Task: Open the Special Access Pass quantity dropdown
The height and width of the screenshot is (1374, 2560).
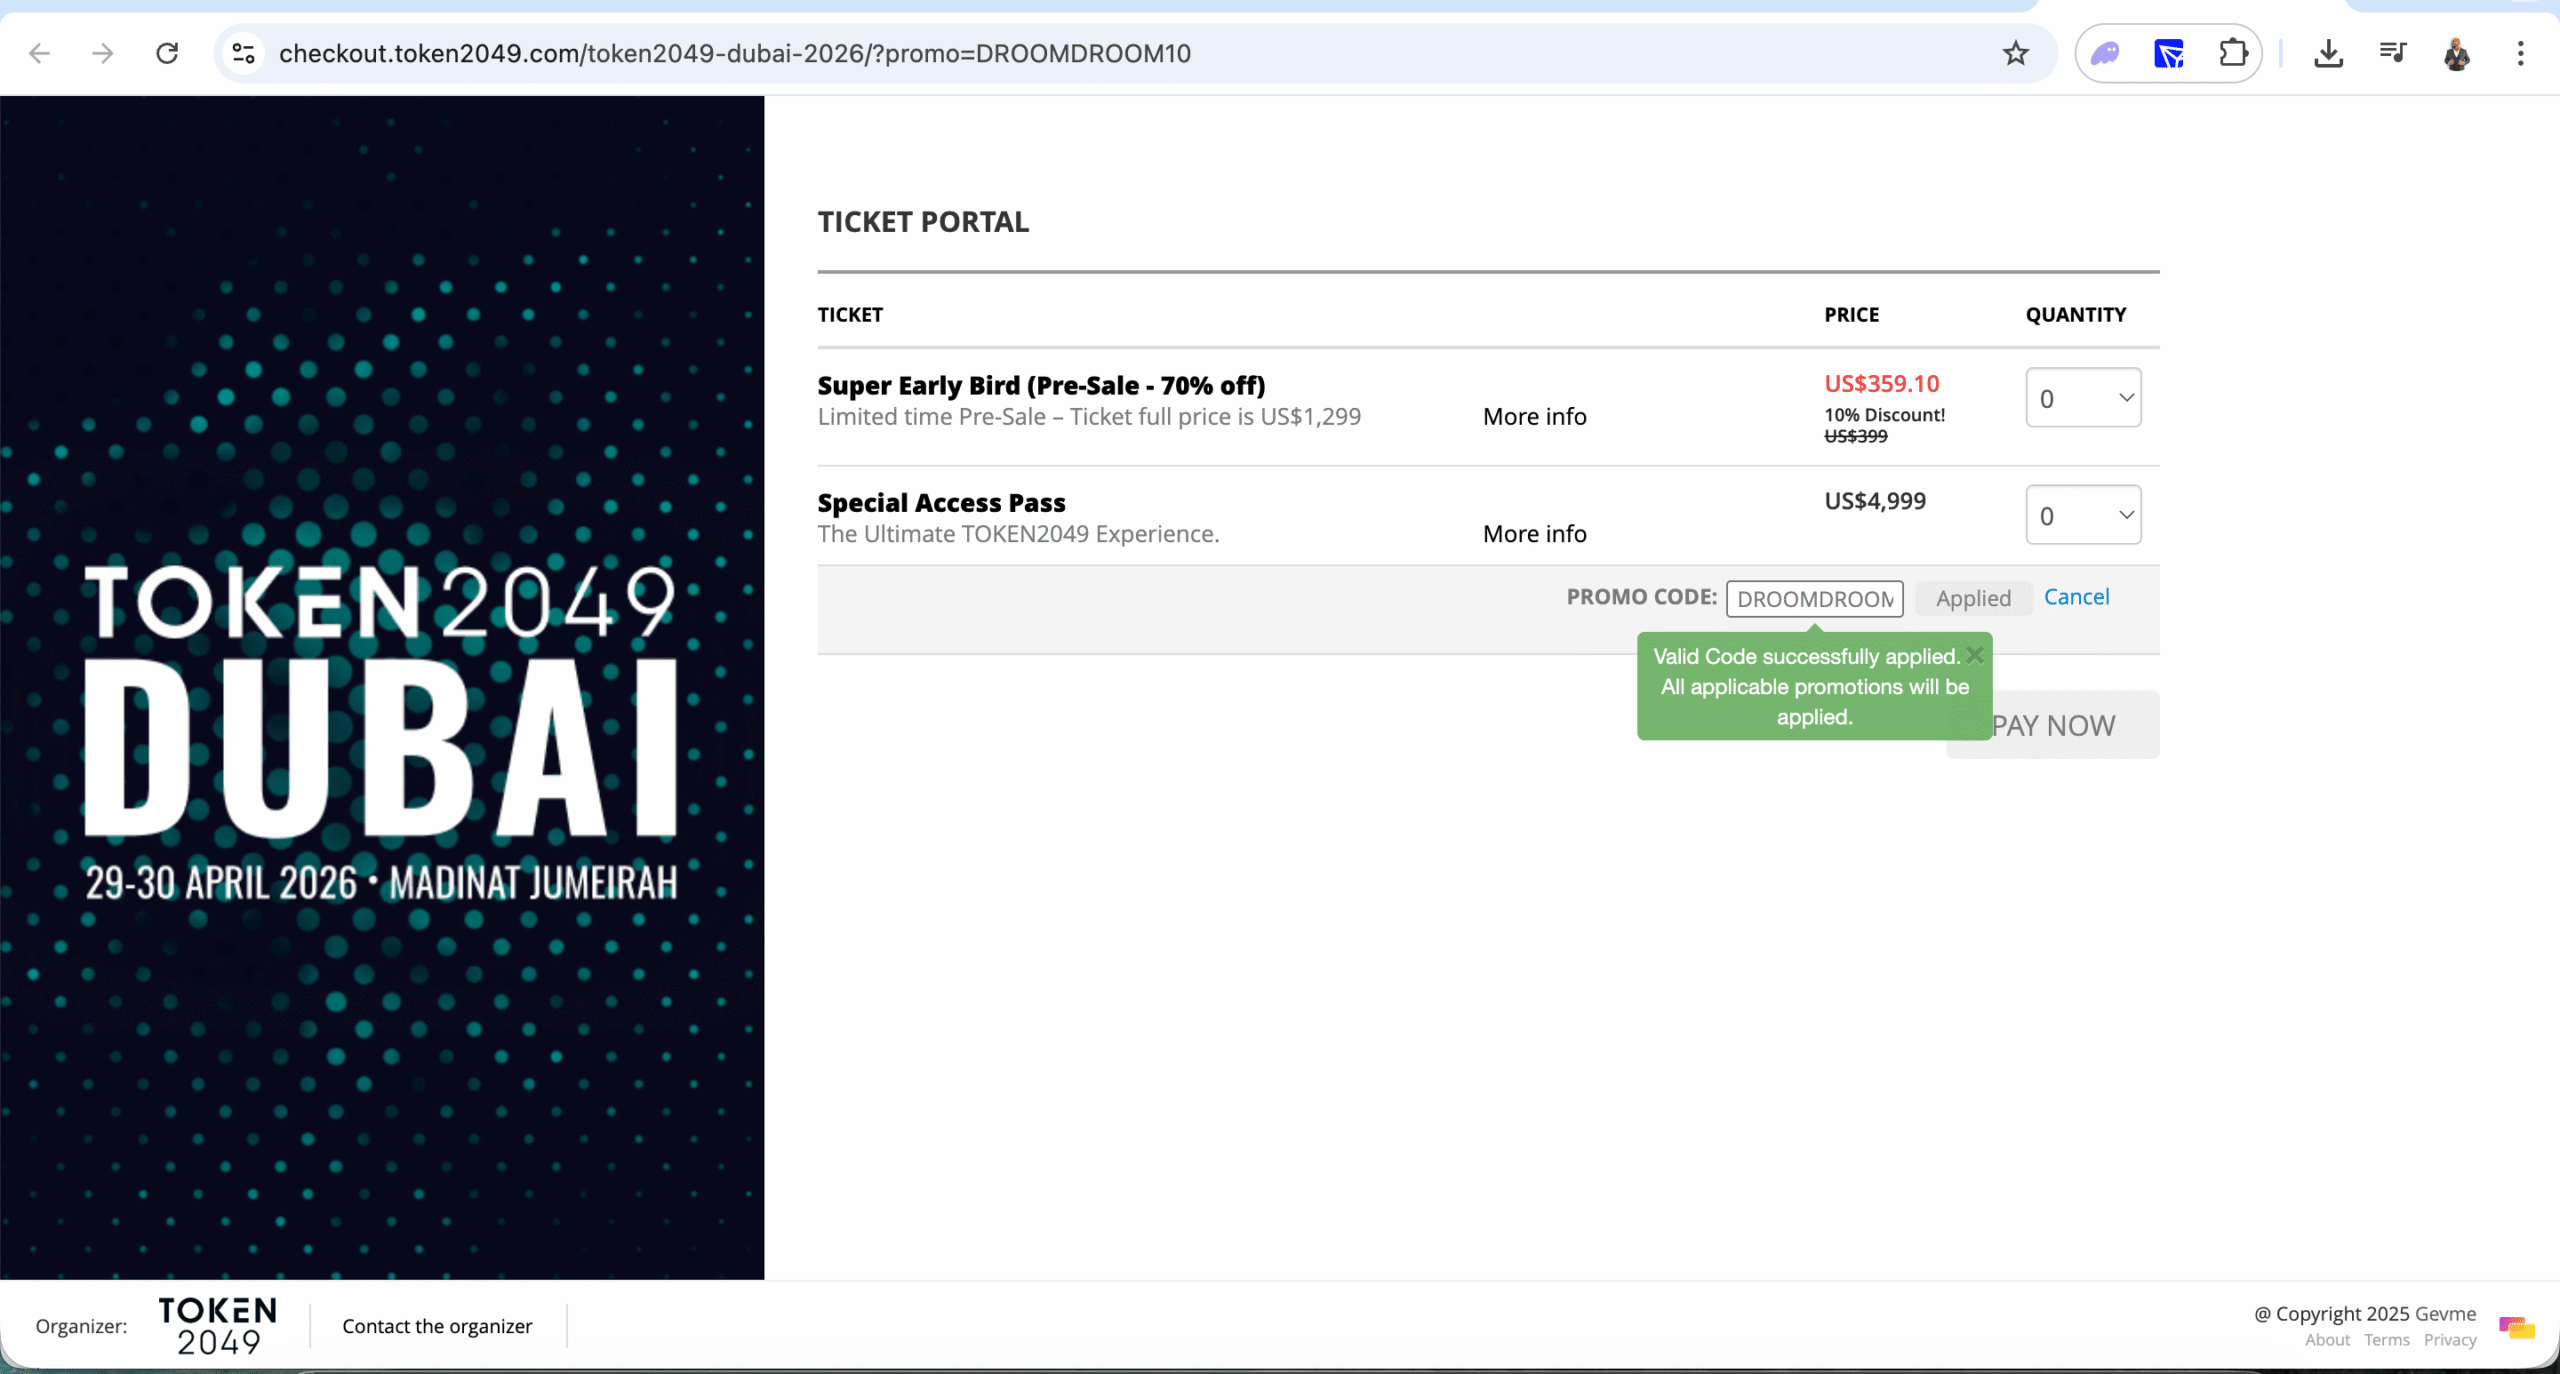Action: coord(2083,515)
